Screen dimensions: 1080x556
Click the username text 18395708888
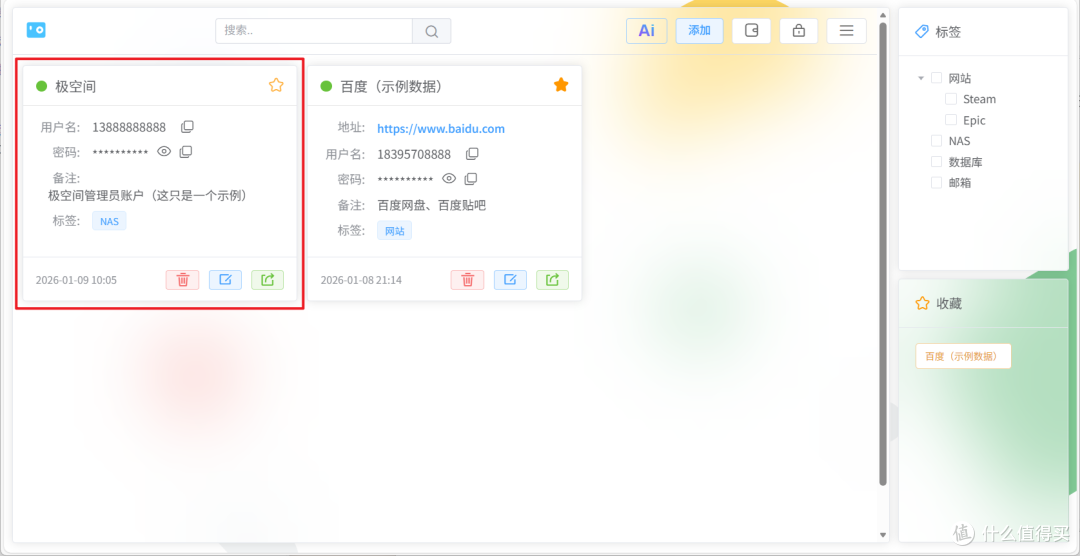(414, 154)
